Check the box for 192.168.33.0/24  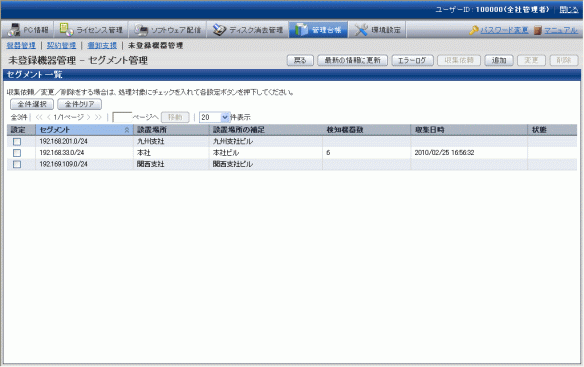(17, 153)
